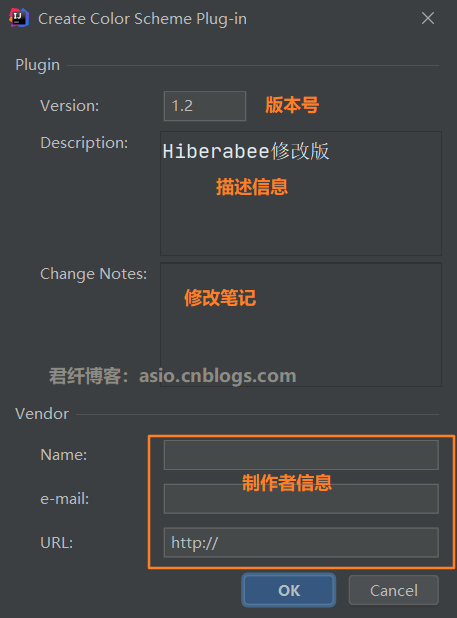Click inside the Change Notes text area
457x618 pixels.
tap(301, 324)
